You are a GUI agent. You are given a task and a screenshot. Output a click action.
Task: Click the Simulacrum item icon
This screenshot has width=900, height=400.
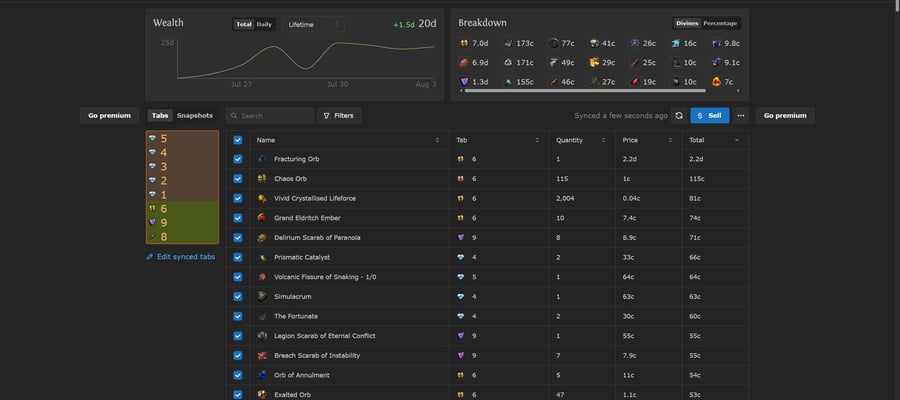click(262, 297)
